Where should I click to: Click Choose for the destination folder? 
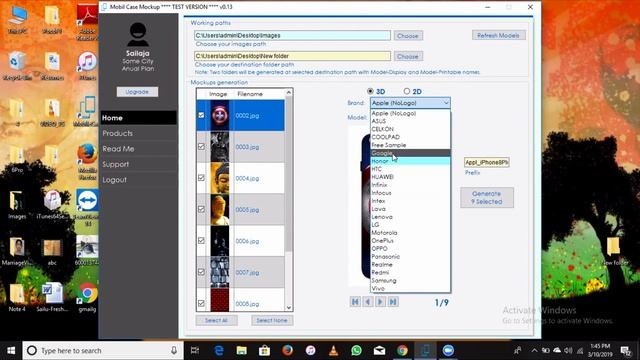[408, 56]
